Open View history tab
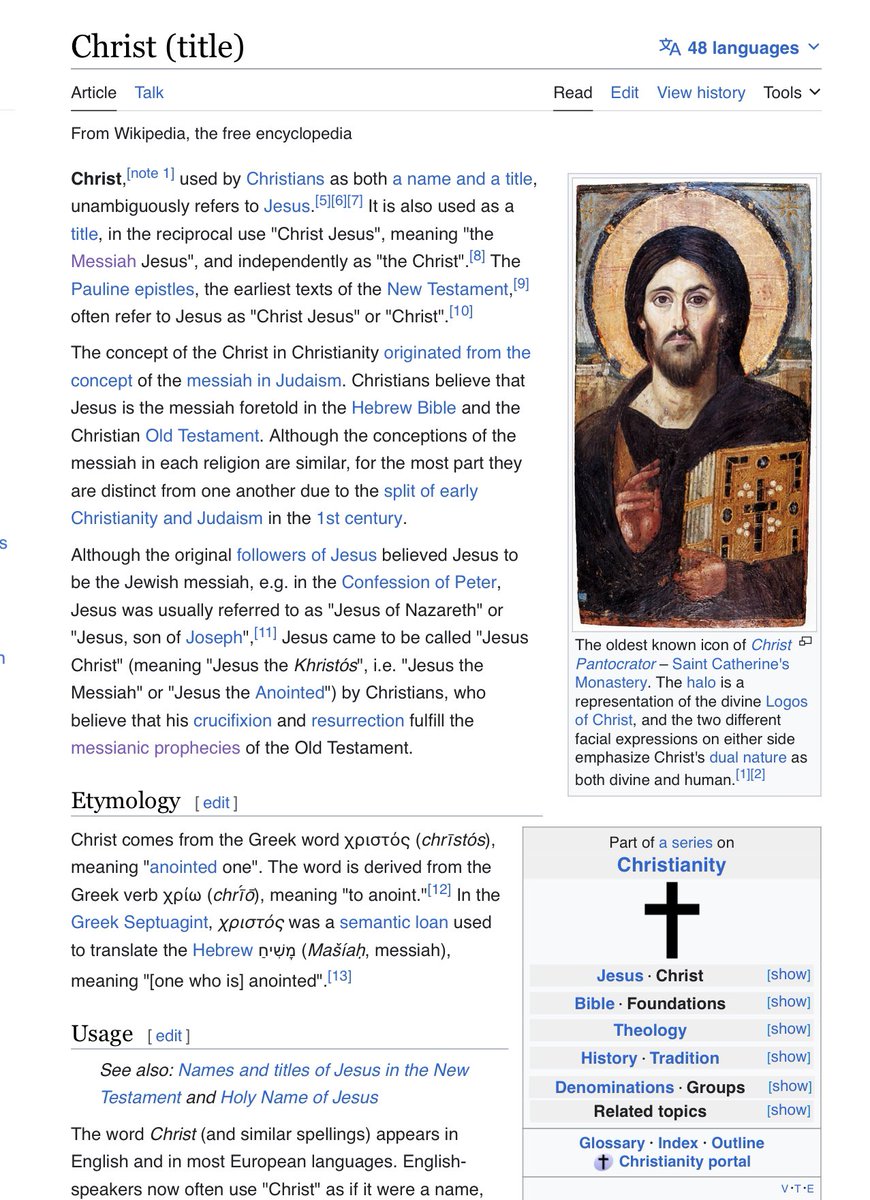The height and width of the screenshot is (1200, 870). 701,92
